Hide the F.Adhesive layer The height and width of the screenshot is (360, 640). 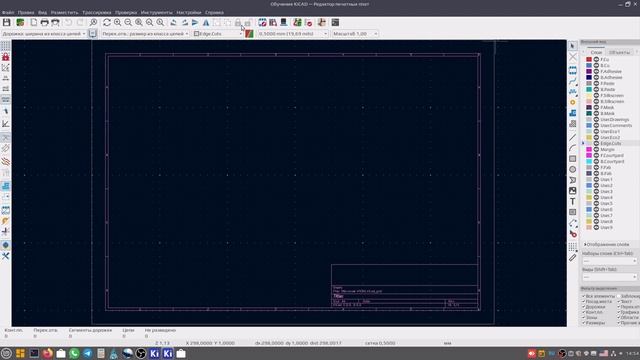tap(596, 71)
